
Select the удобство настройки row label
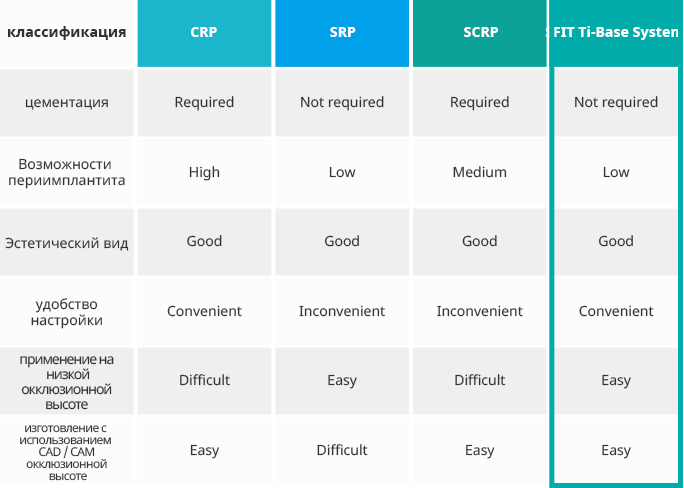pyautogui.click(x=67, y=311)
